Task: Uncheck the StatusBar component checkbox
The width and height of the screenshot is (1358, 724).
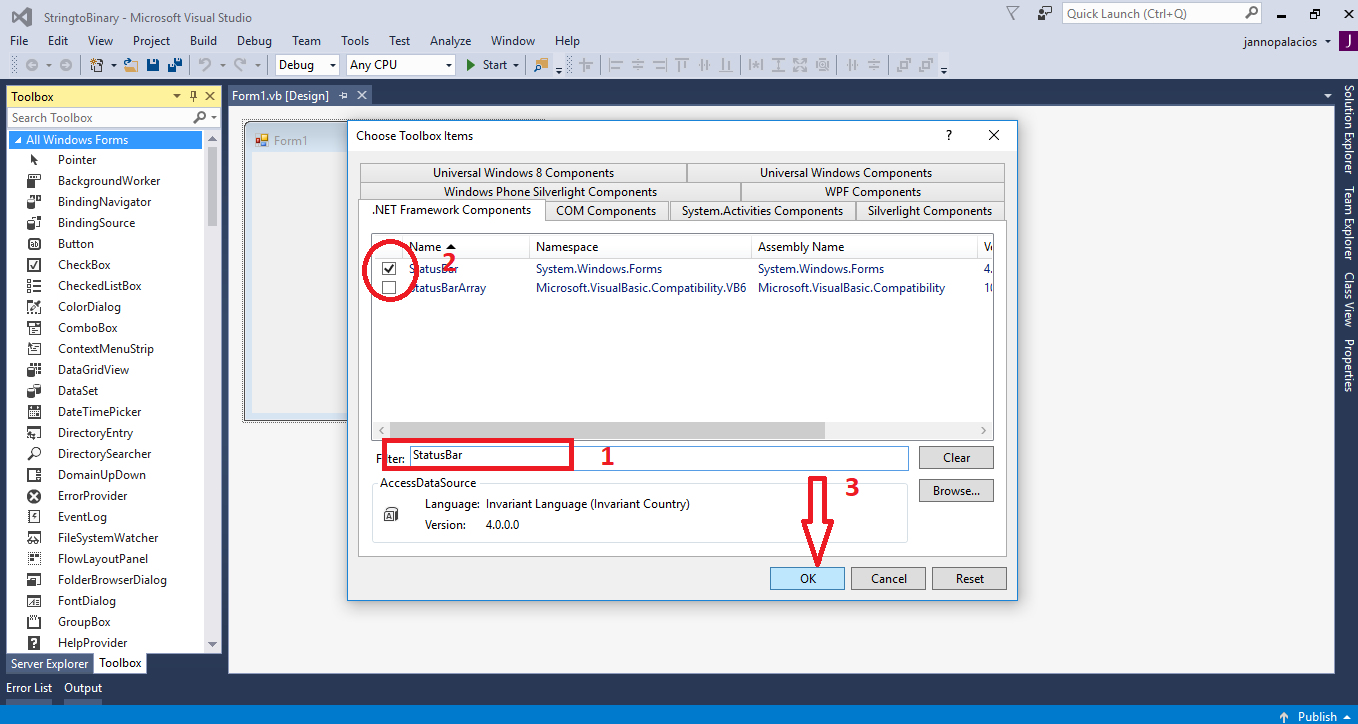Action: coord(389,269)
